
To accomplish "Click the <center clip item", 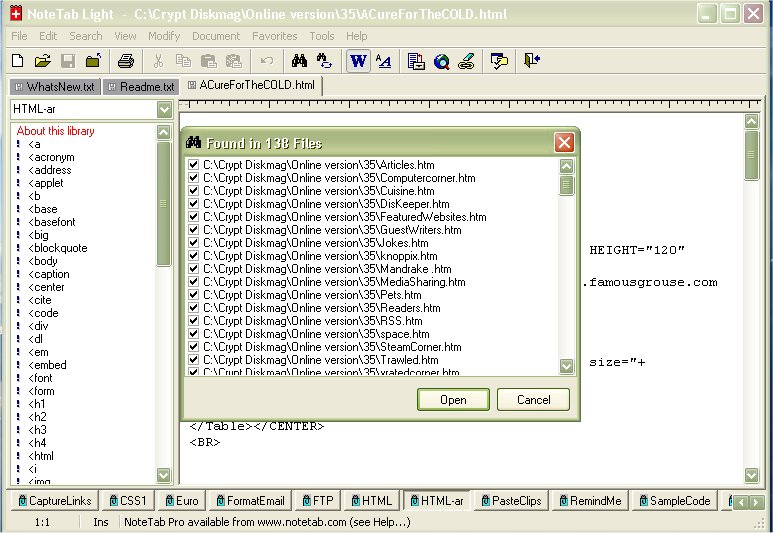I will 46,287.
